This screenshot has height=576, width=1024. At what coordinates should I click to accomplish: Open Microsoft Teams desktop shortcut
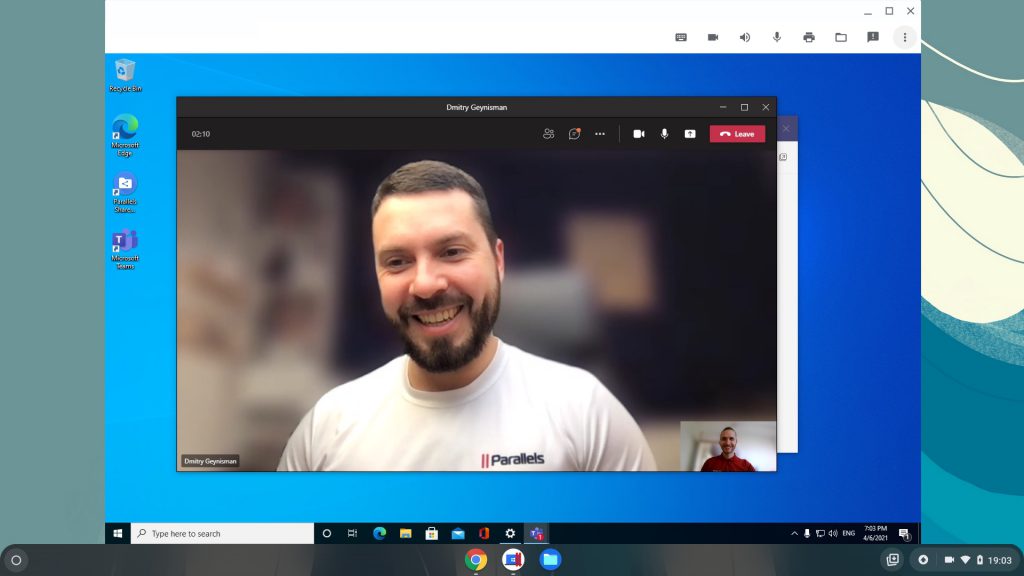tap(125, 249)
